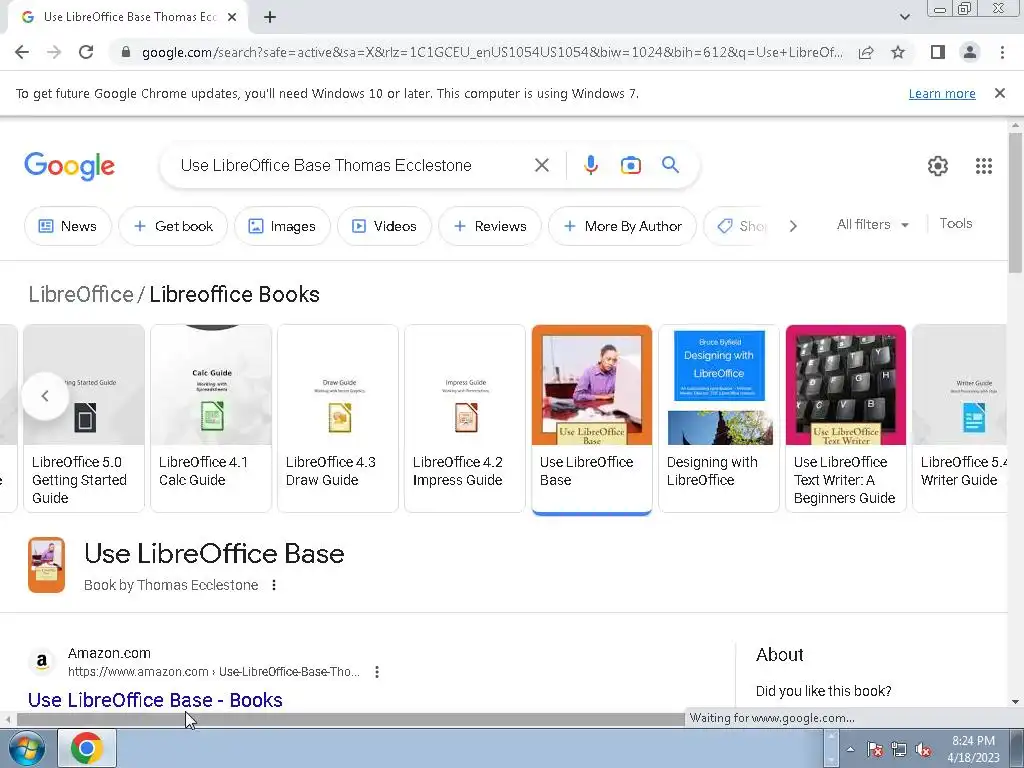
Task: Start voice search with microphone
Action: click(x=590, y=165)
